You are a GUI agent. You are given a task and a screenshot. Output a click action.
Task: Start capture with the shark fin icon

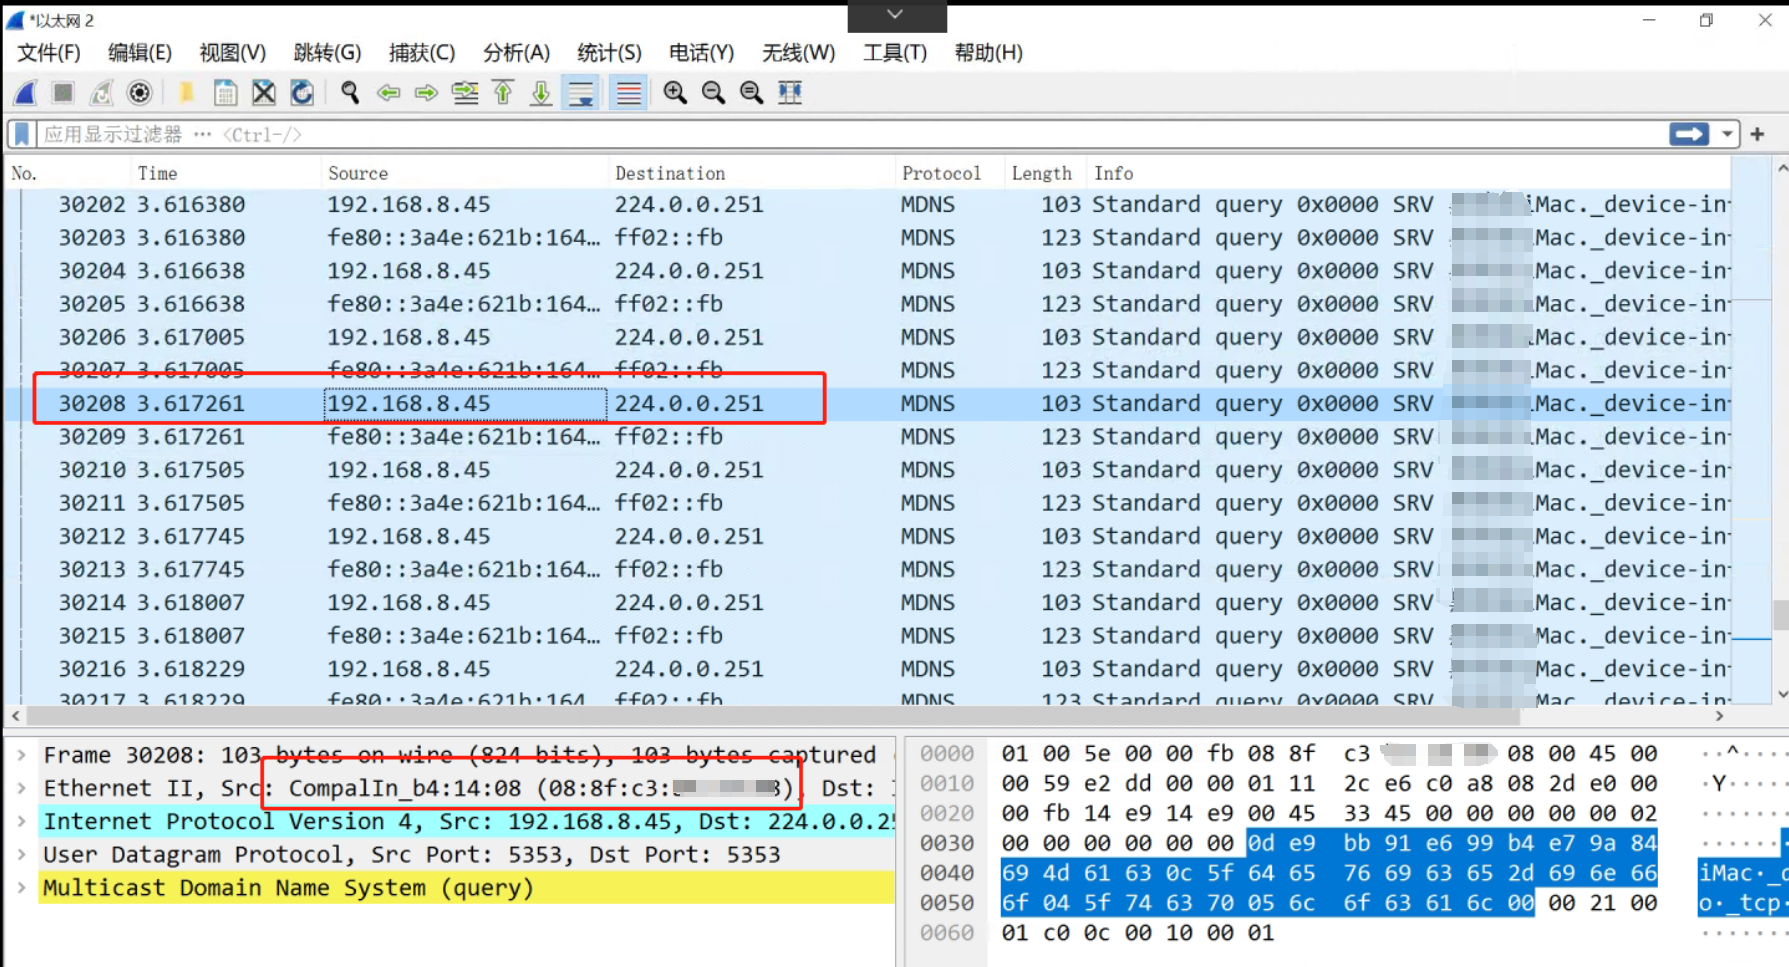pyautogui.click(x=26, y=93)
